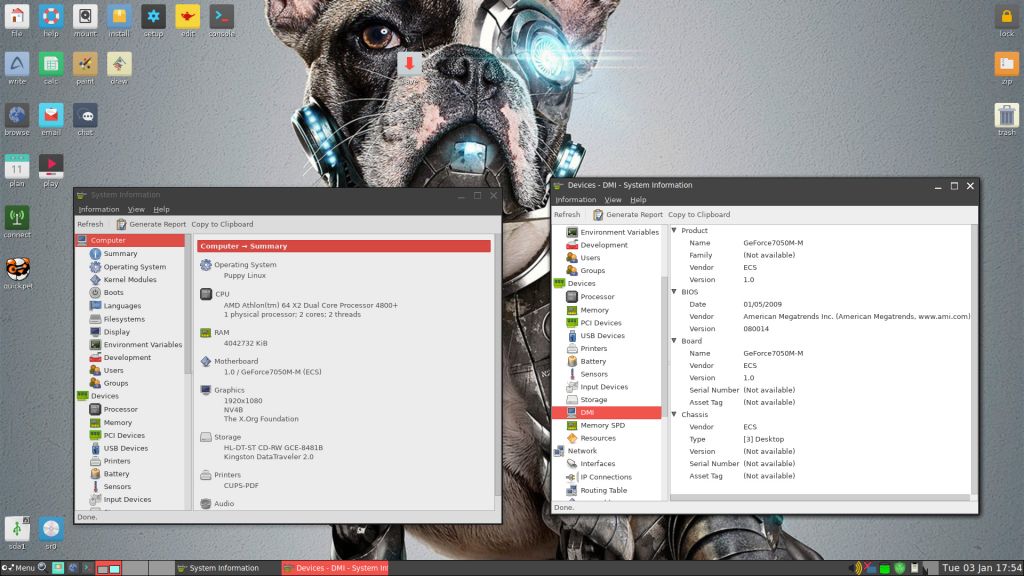Open View menu in DMI window
Screen dimensions: 1024x576
coord(613,200)
